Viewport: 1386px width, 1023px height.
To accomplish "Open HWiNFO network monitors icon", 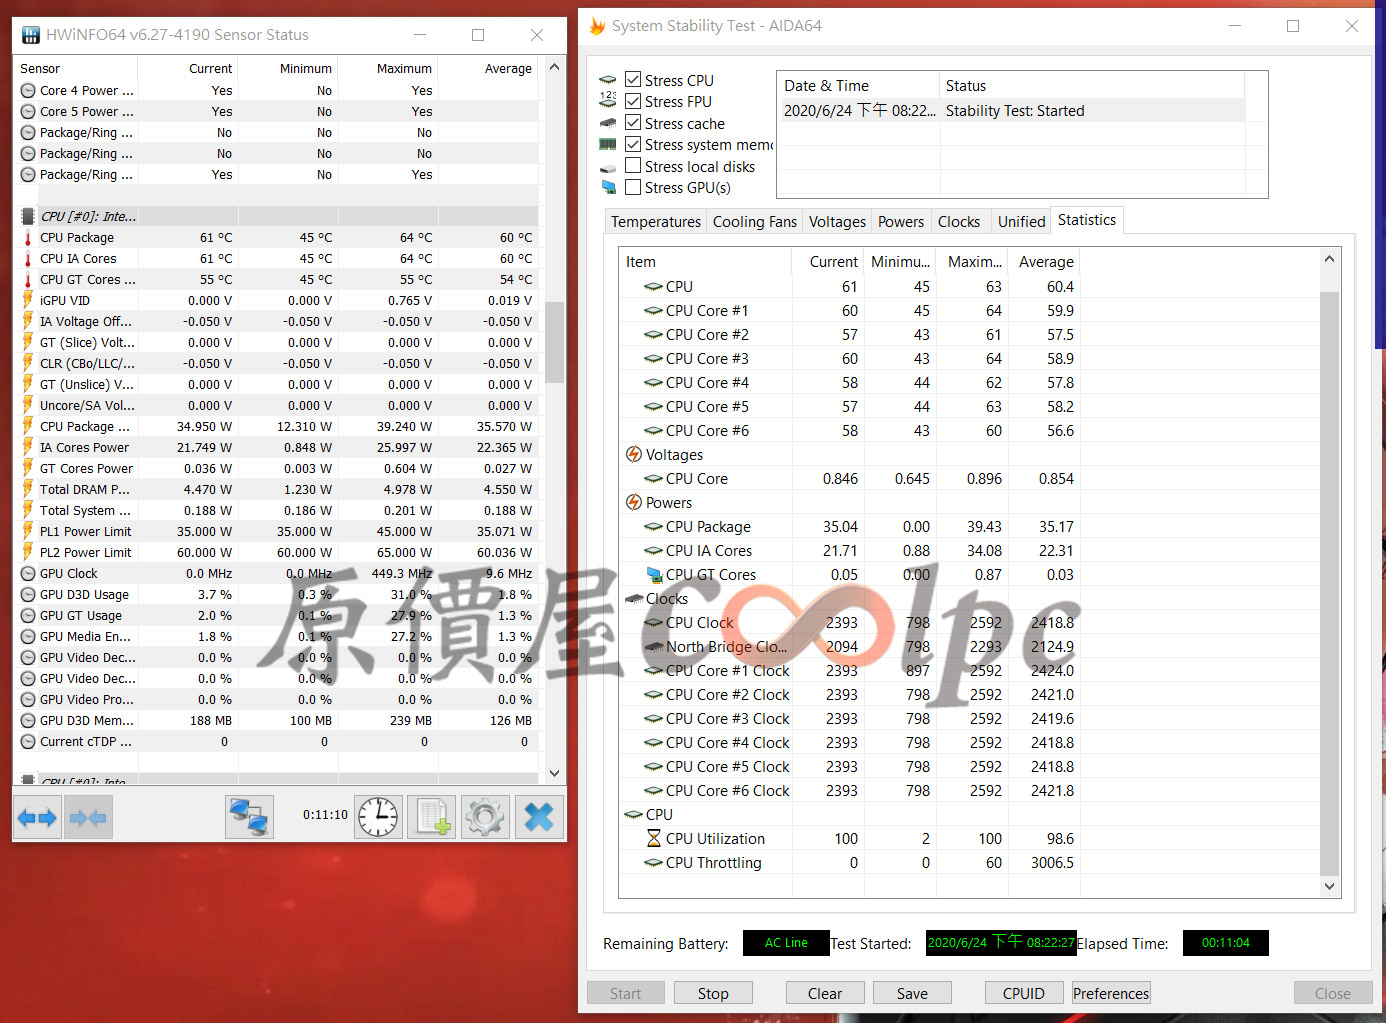I will [249, 817].
